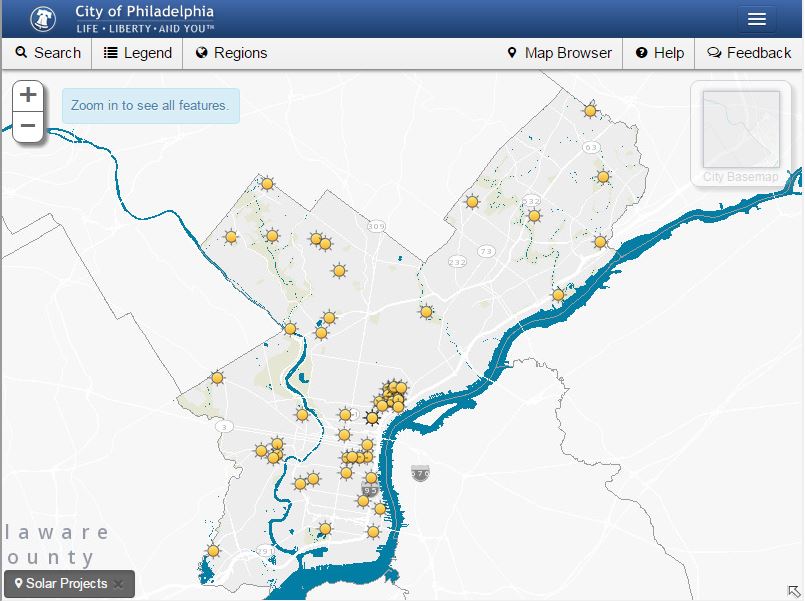The height and width of the screenshot is (601, 805).
Task: Dismiss the Zoom in notification banner
Action: [x=150, y=105]
